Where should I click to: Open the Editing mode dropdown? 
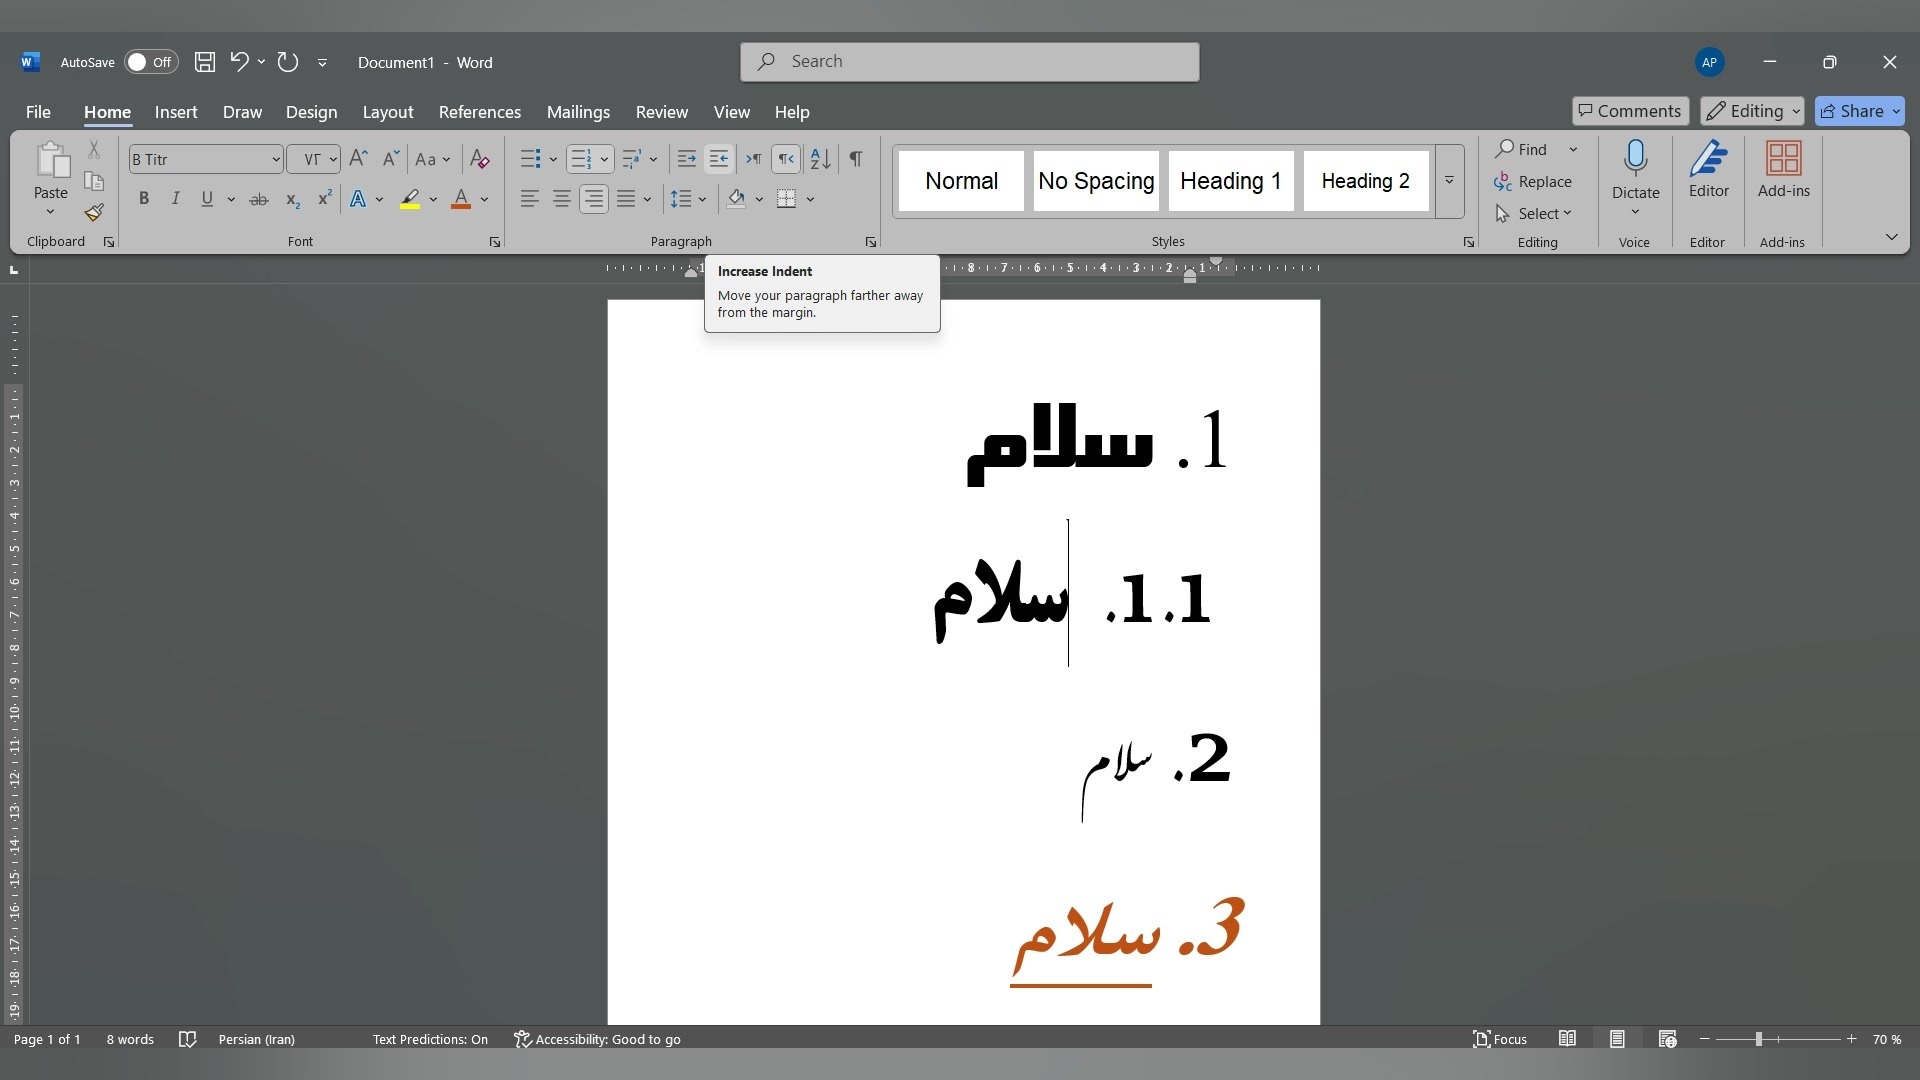(1751, 111)
